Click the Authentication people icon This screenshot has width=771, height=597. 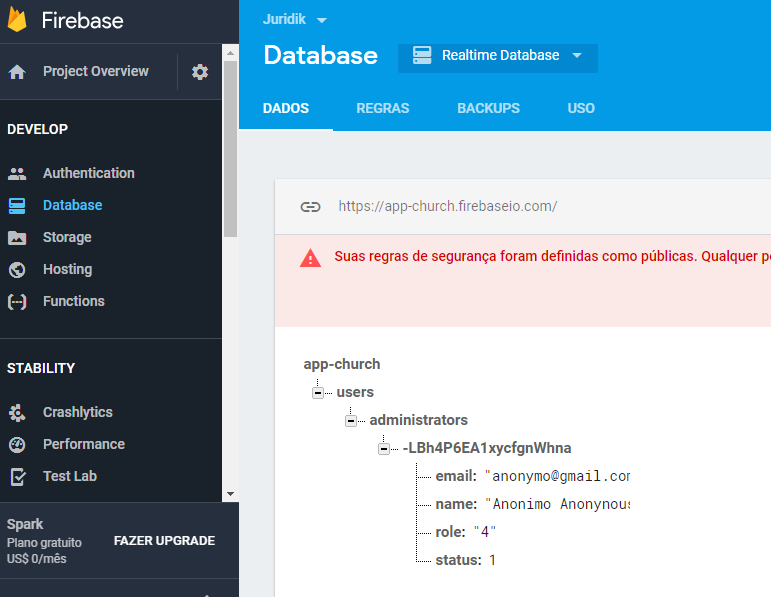click(x=17, y=174)
